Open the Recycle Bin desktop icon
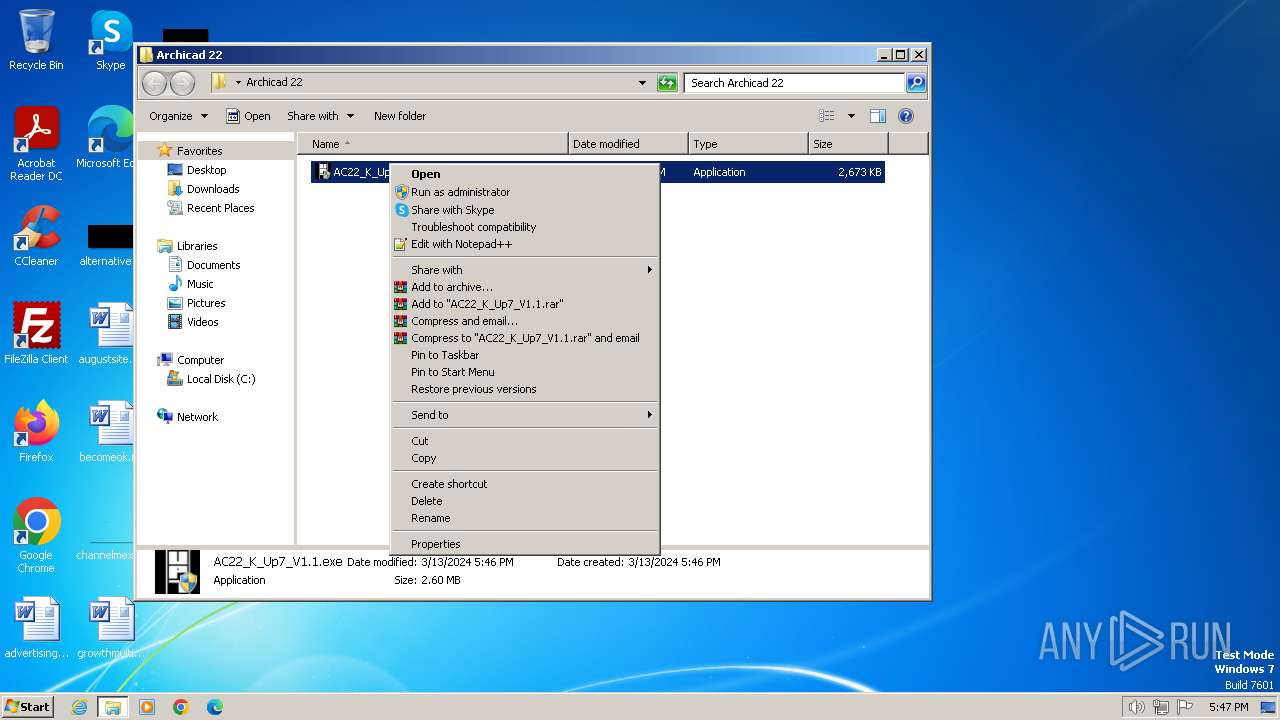This screenshot has height=720, width=1280. [x=36, y=40]
